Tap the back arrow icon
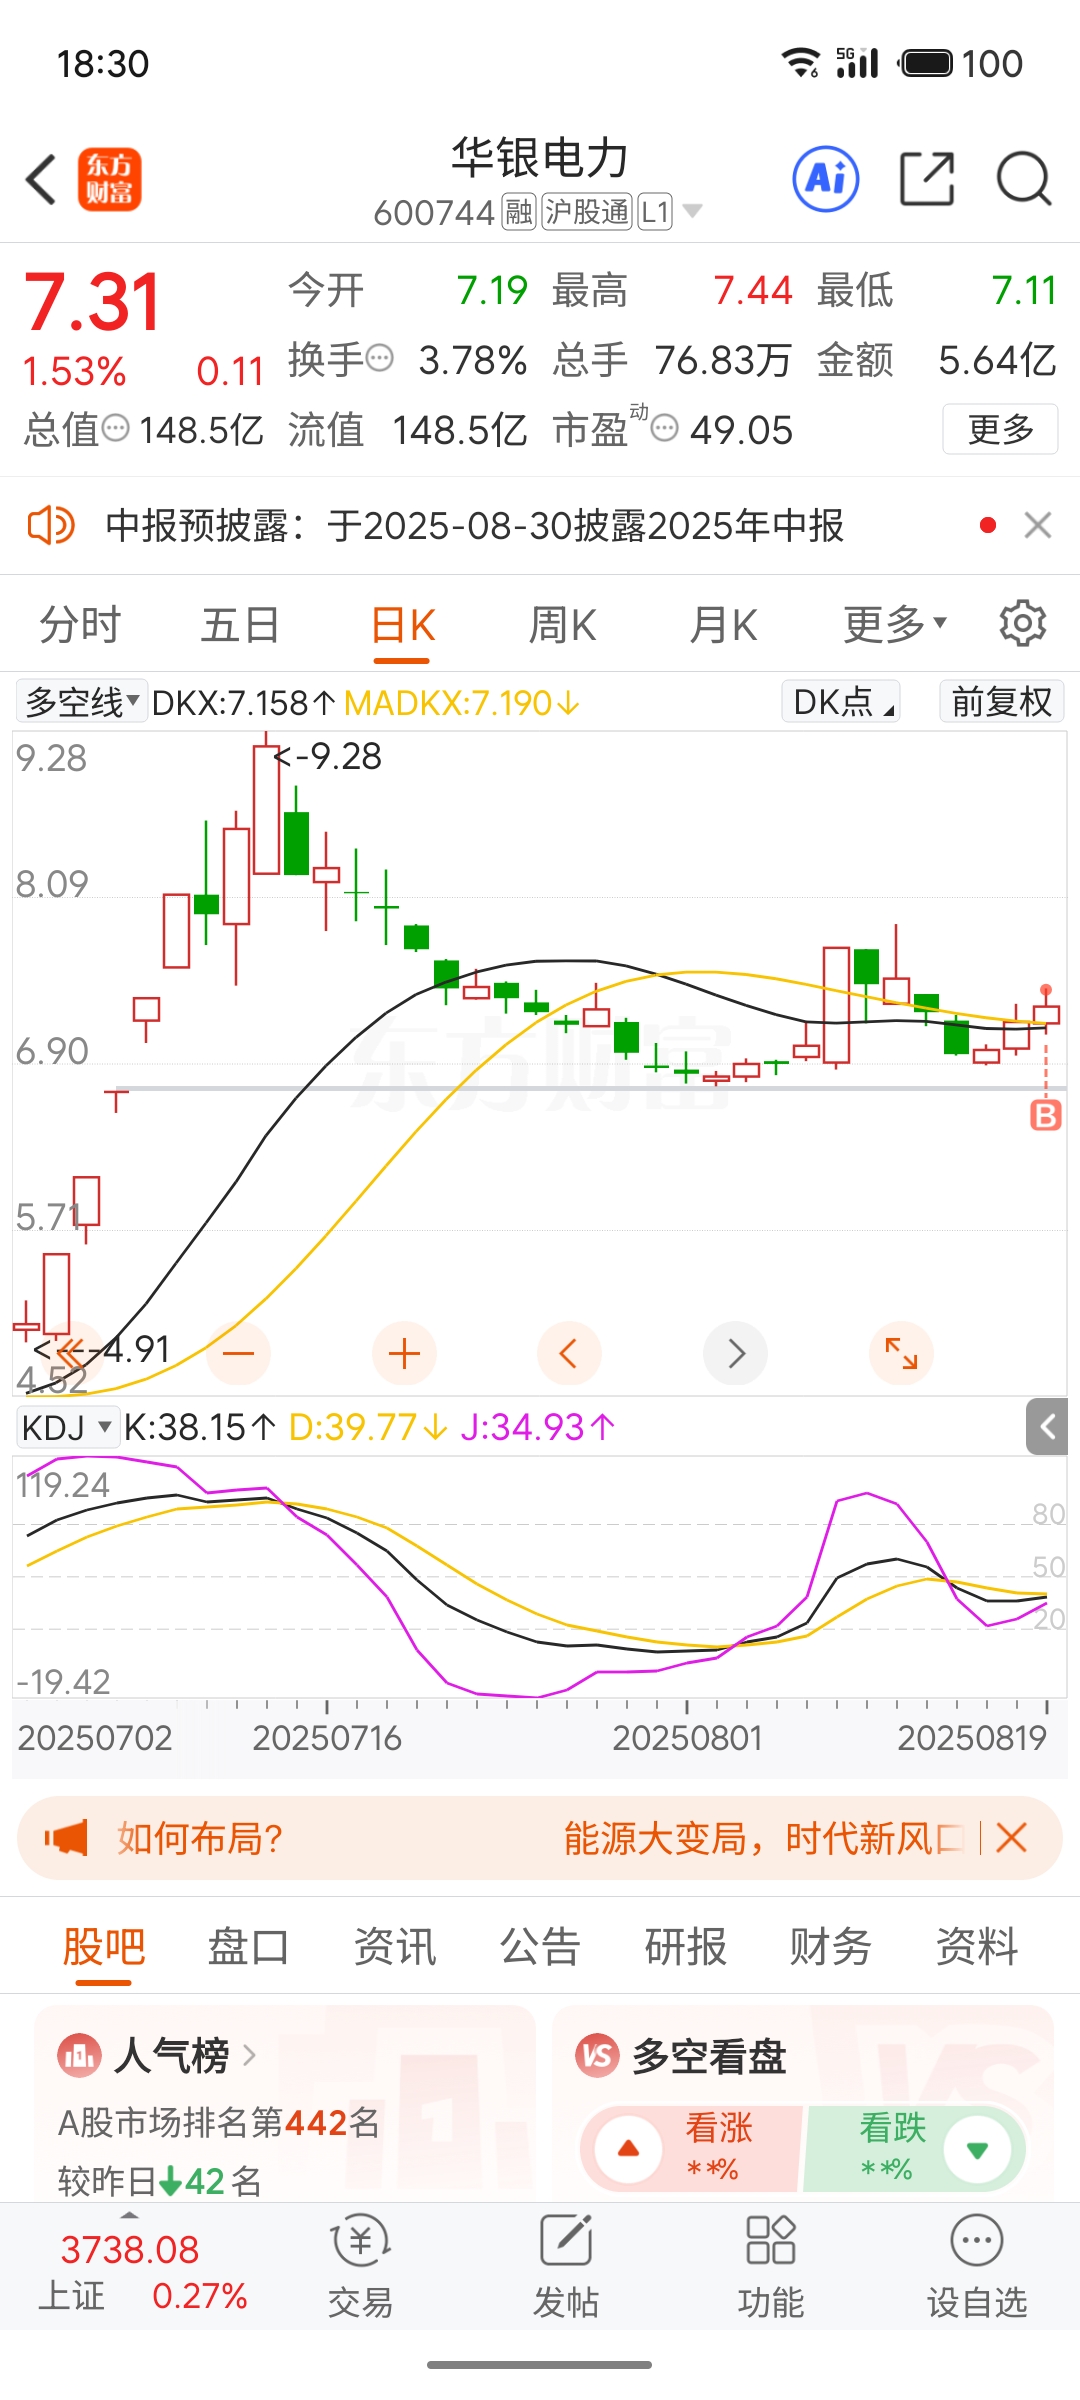Image resolution: width=1080 pixels, height=2400 pixels. pos(41,180)
